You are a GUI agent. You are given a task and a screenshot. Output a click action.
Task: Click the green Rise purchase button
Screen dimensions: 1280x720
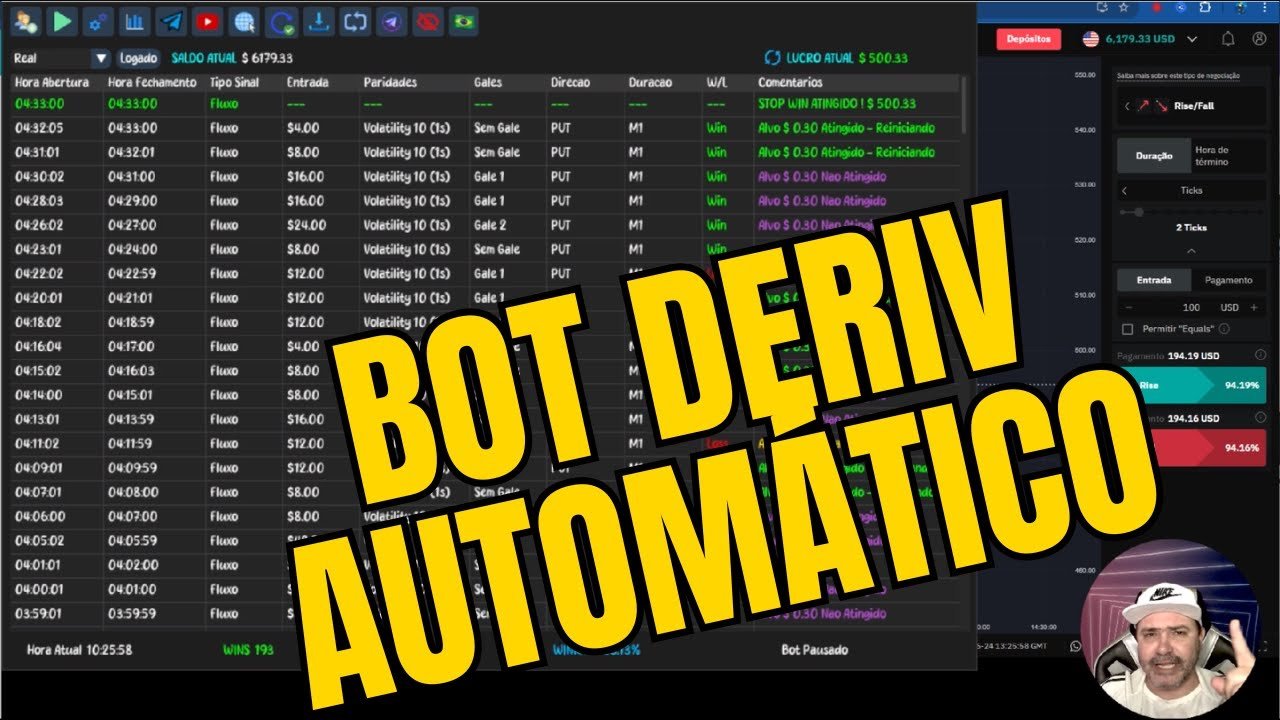tap(1190, 385)
